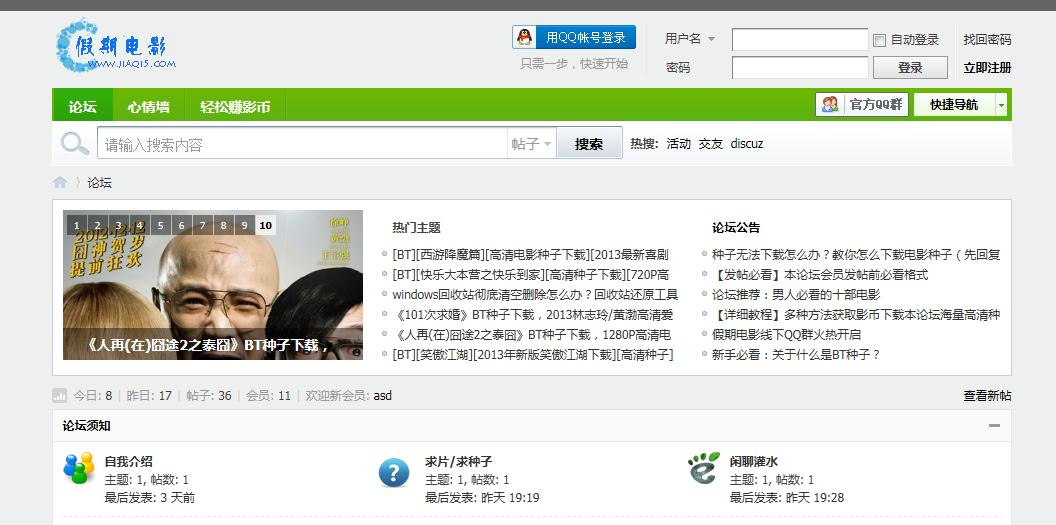Click the 假期电影 site logo

(x=115, y=46)
